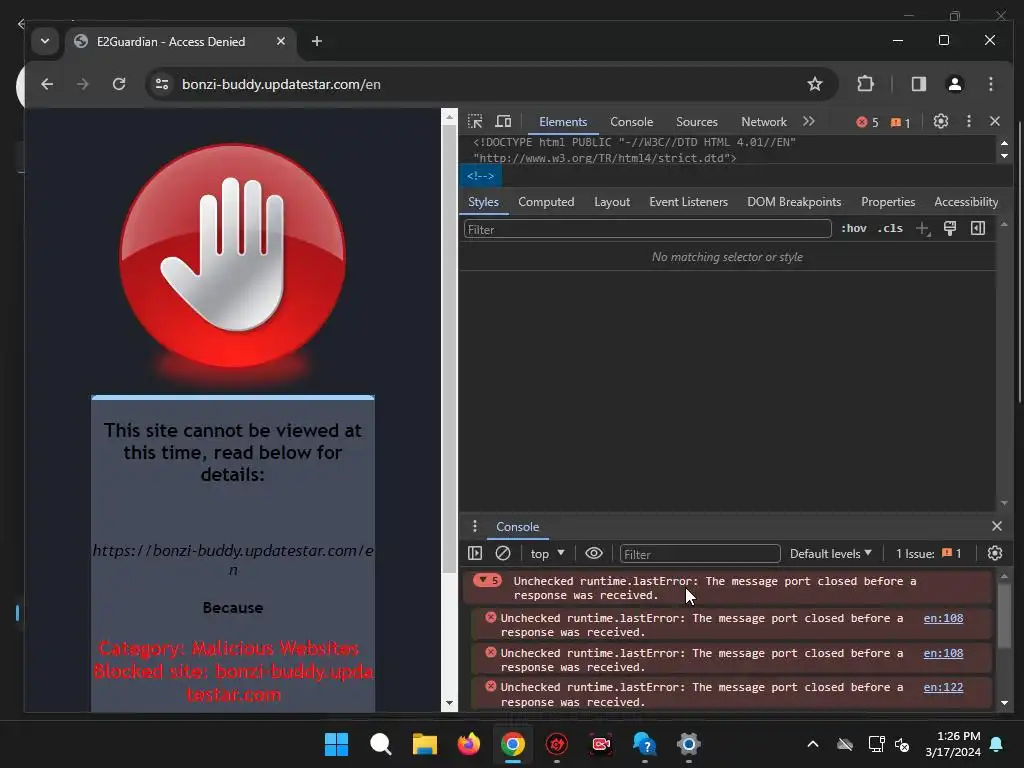Click the new style rule plus icon
Viewport: 1024px width, 768px height.
(x=922, y=229)
